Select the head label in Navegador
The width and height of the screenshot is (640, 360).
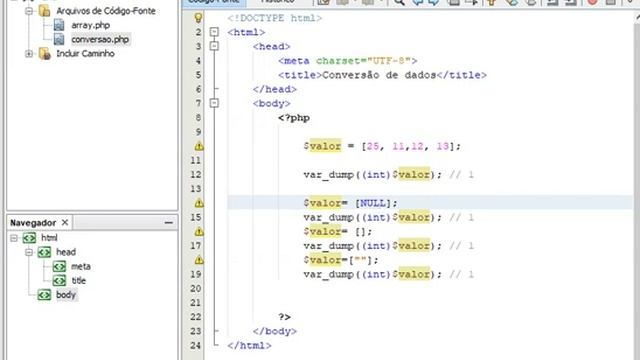coord(66,252)
